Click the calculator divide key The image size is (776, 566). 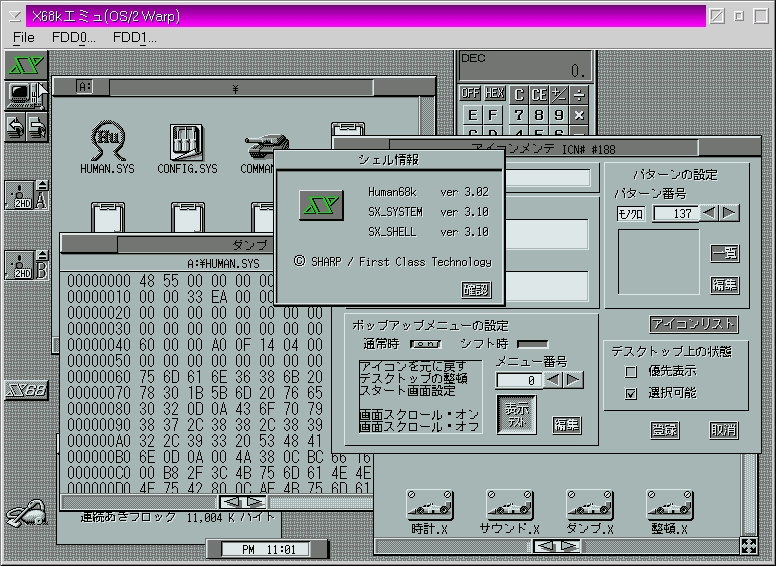click(x=579, y=94)
